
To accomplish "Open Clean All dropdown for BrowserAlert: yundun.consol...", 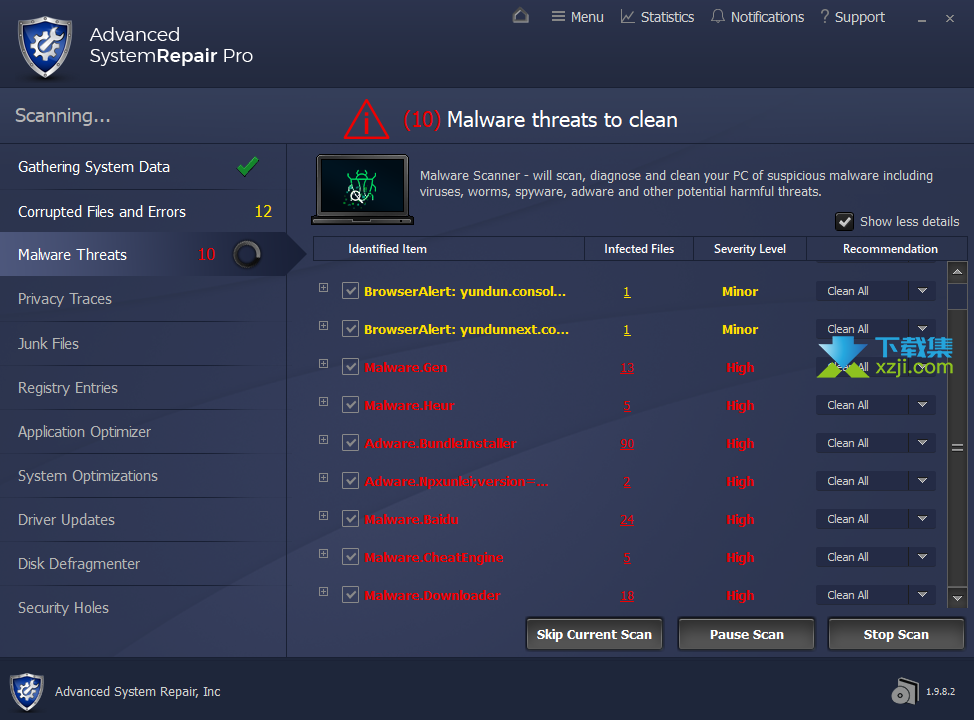I will click(x=922, y=291).
